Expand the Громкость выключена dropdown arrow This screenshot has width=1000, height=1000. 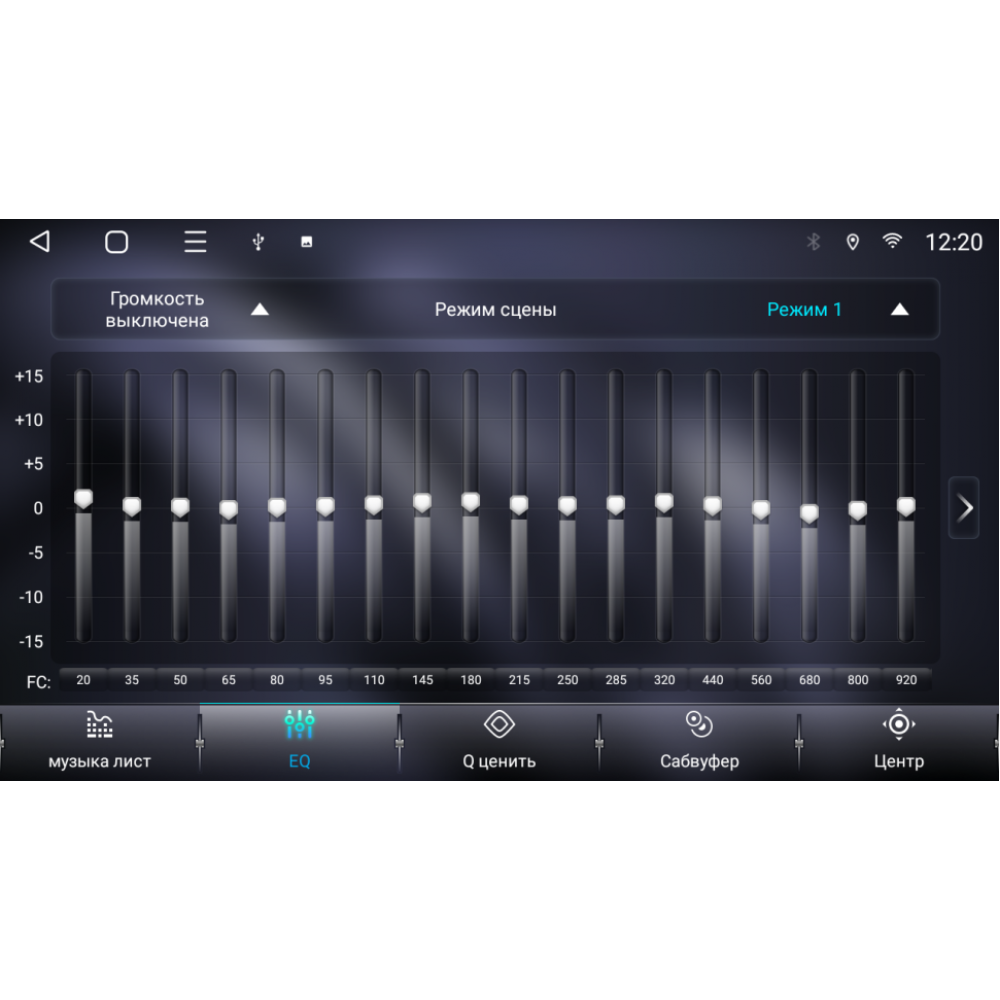click(260, 309)
